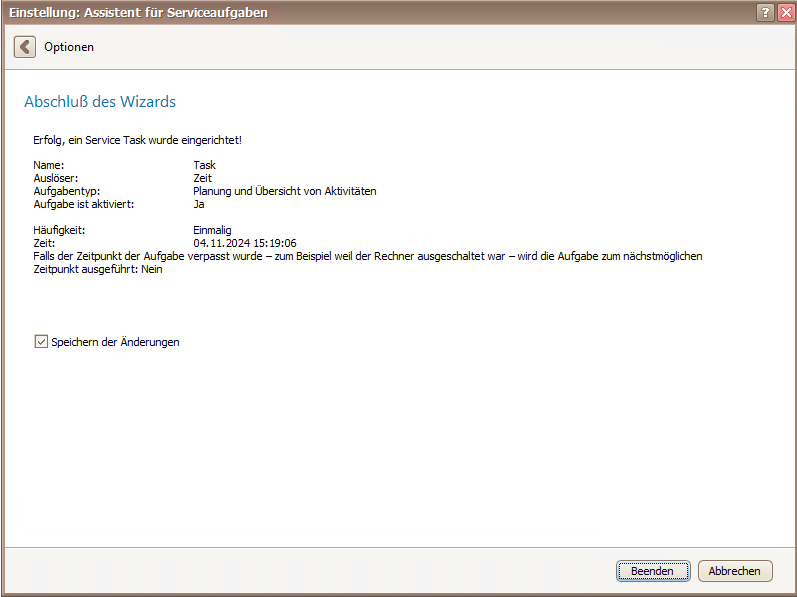The width and height of the screenshot is (797, 597).
Task: Go back using the left arrow icon
Action: tap(24, 47)
